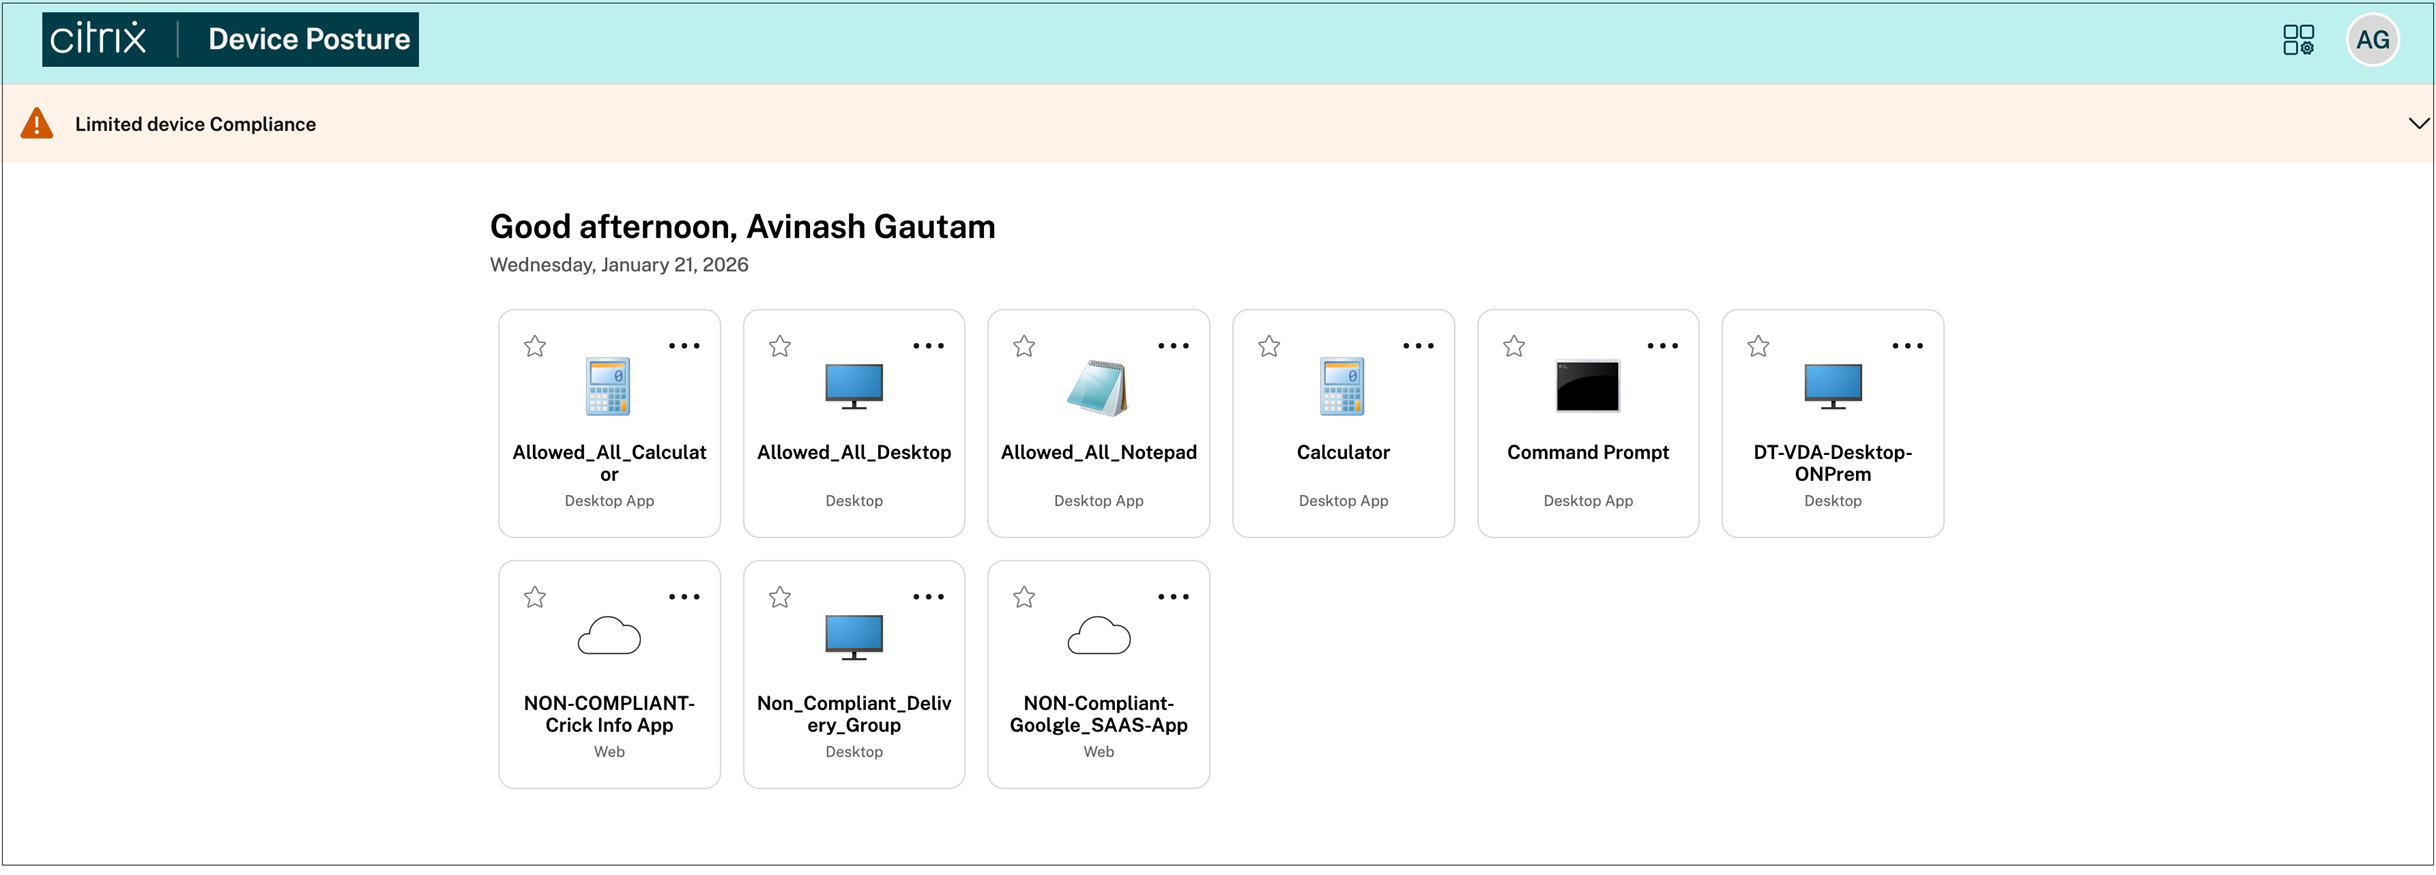
Task: Open the three-dot menu on Command Prompt
Action: point(1662,346)
